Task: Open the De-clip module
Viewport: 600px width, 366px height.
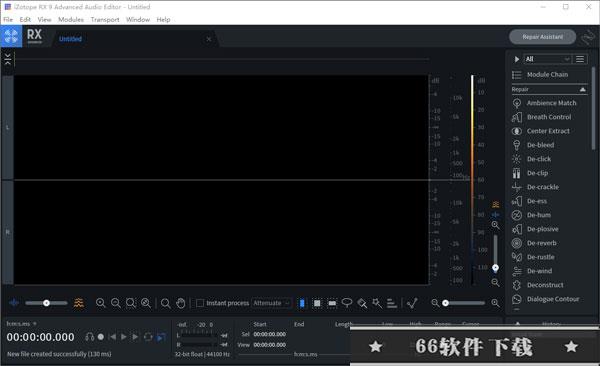Action: click(x=530, y=173)
